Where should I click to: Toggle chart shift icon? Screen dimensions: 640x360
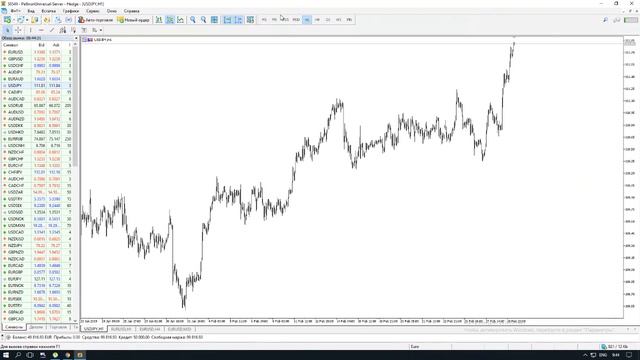click(x=238, y=20)
